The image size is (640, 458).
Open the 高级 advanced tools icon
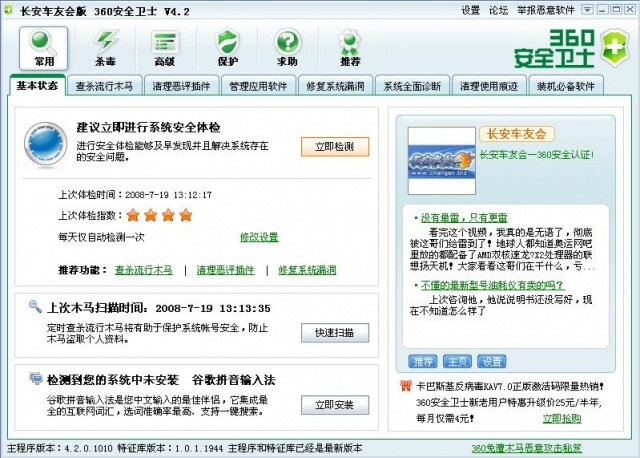165,48
